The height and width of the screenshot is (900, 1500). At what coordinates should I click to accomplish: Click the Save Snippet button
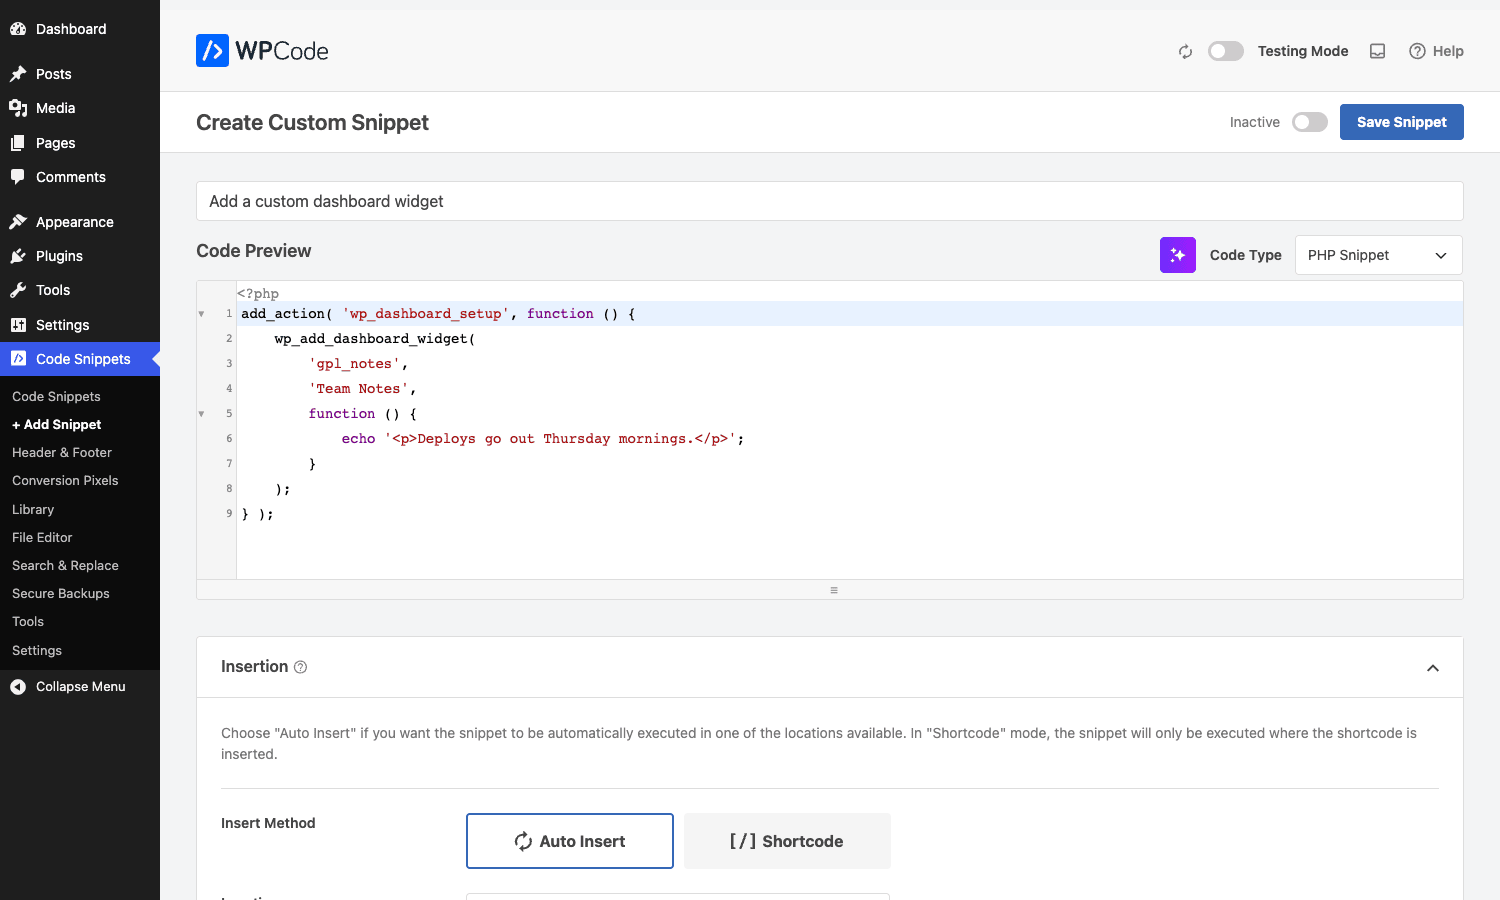pyautogui.click(x=1402, y=122)
